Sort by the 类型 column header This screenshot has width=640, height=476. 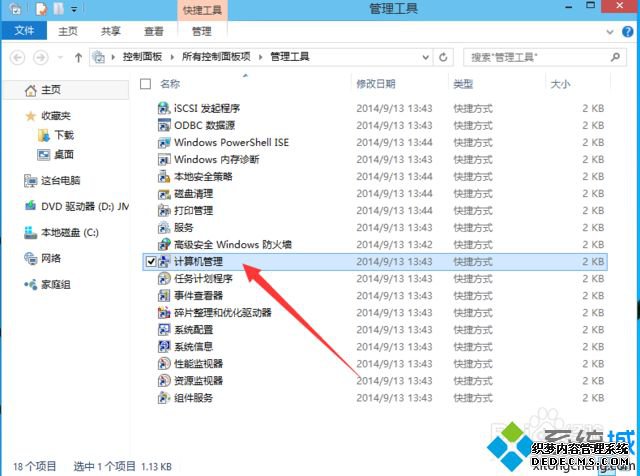pos(463,84)
